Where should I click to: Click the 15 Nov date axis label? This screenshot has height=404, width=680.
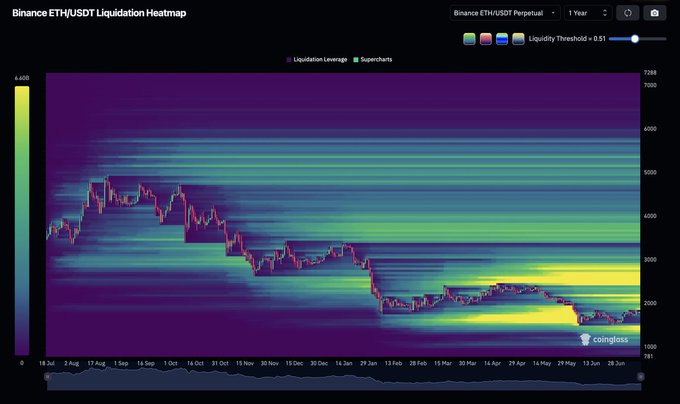245,363
